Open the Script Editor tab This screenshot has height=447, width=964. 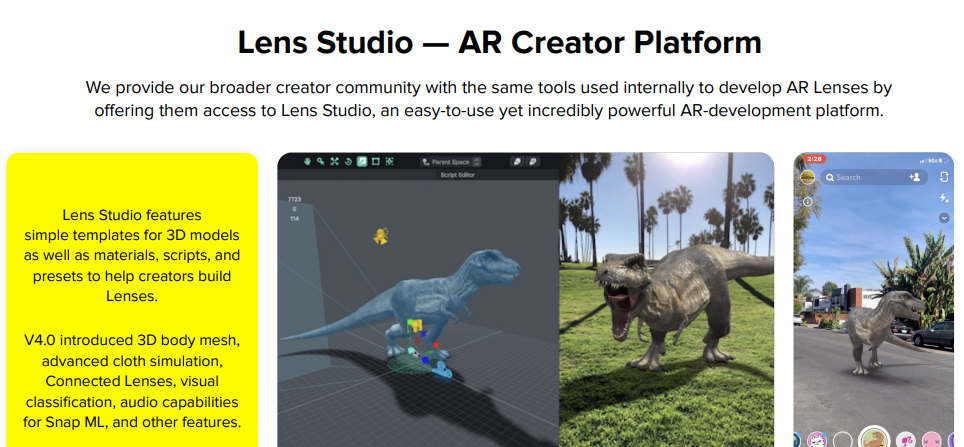pos(457,175)
